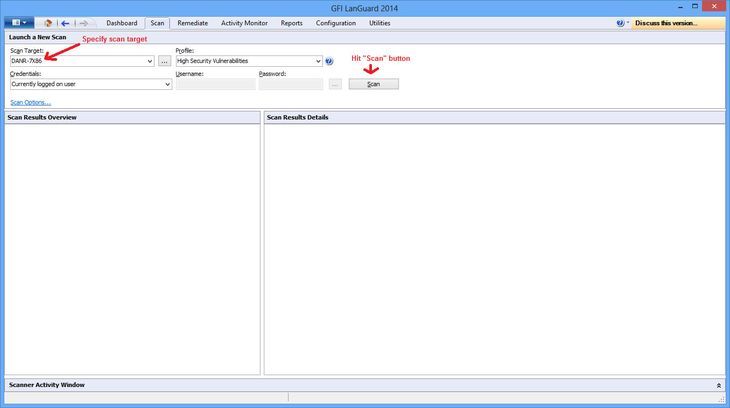
Task: Click the Scan Results Details header
Action: [x=297, y=117]
